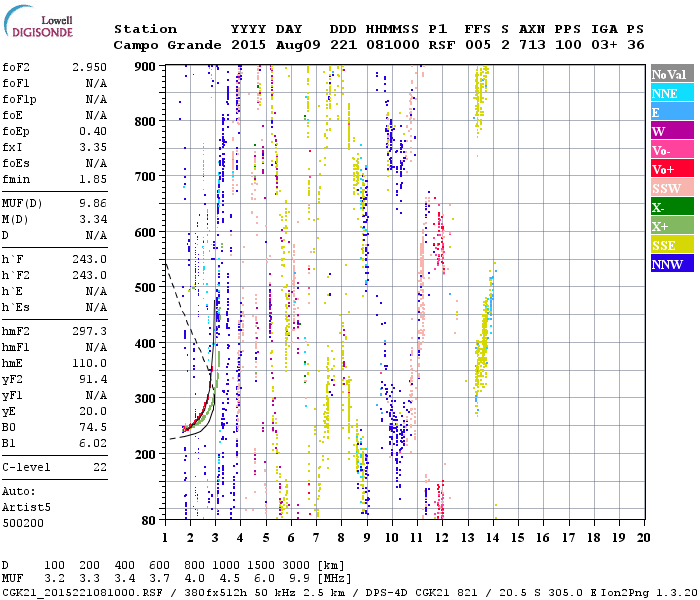This screenshot has height=600, width=700.
Task: Click the fmin value 1.85
Action: [93, 179]
